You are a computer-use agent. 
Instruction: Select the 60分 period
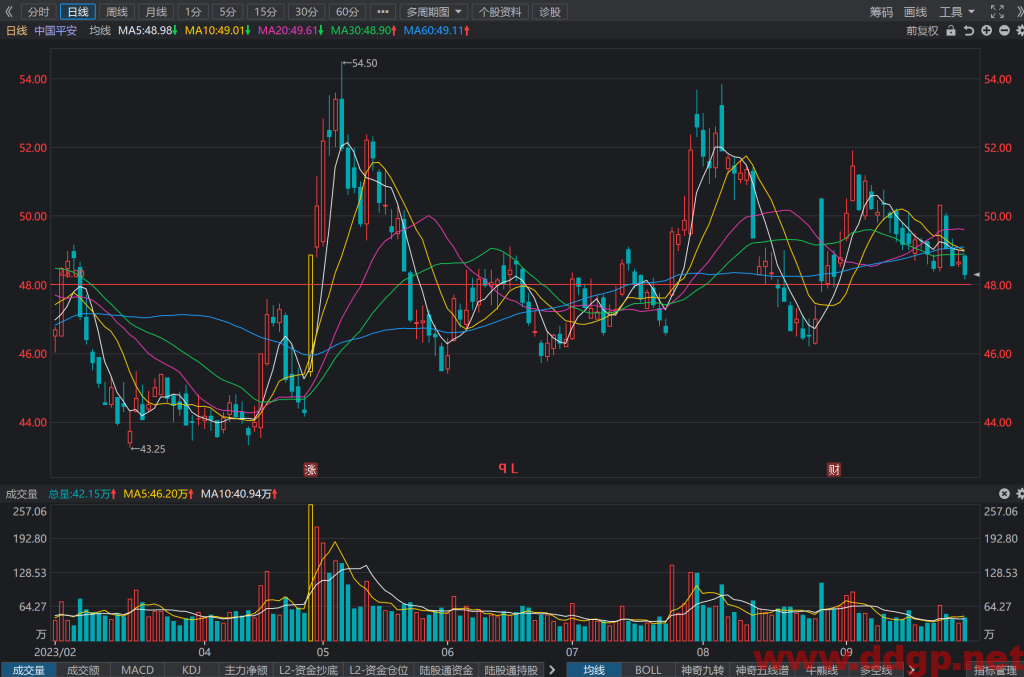coord(347,12)
